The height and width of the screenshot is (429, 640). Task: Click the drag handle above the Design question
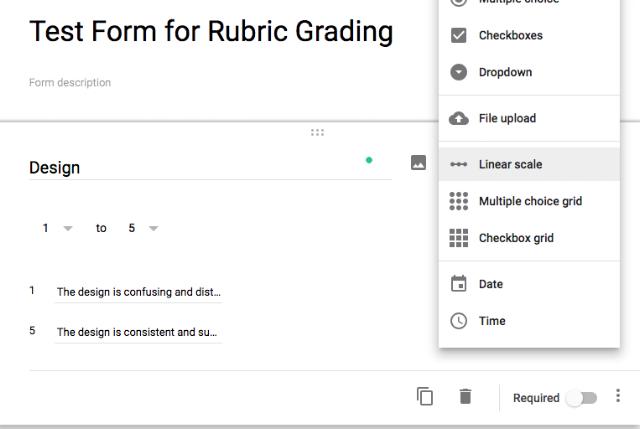317,133
